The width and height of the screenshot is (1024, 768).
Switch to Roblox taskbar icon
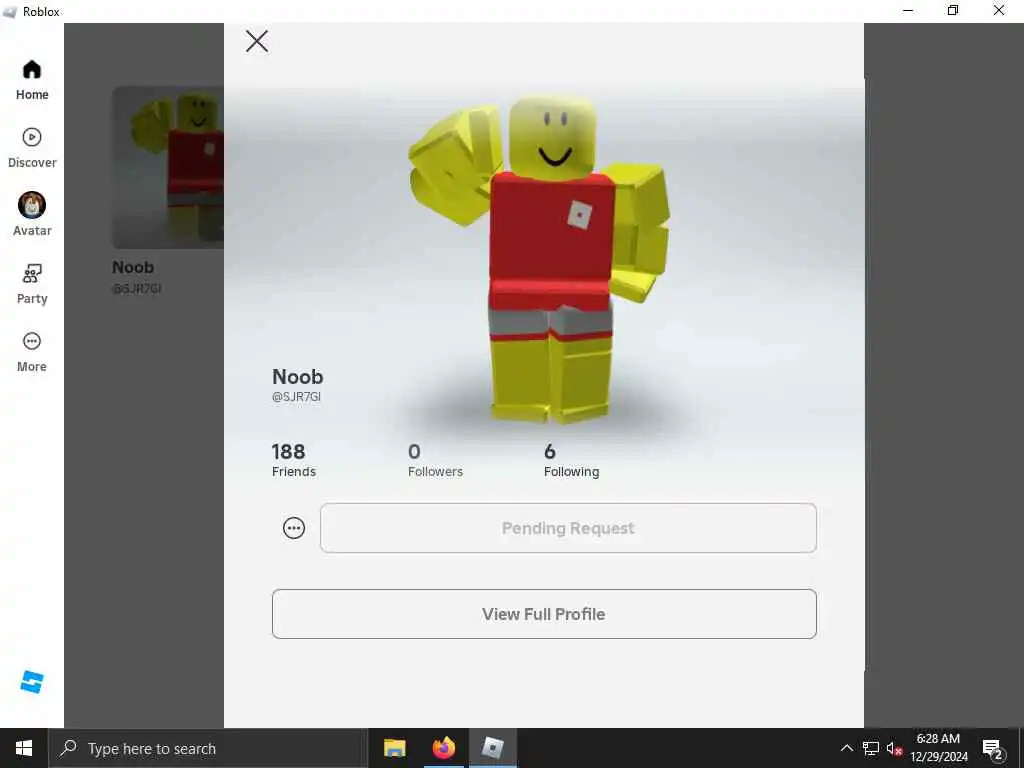tap(492, 748)
